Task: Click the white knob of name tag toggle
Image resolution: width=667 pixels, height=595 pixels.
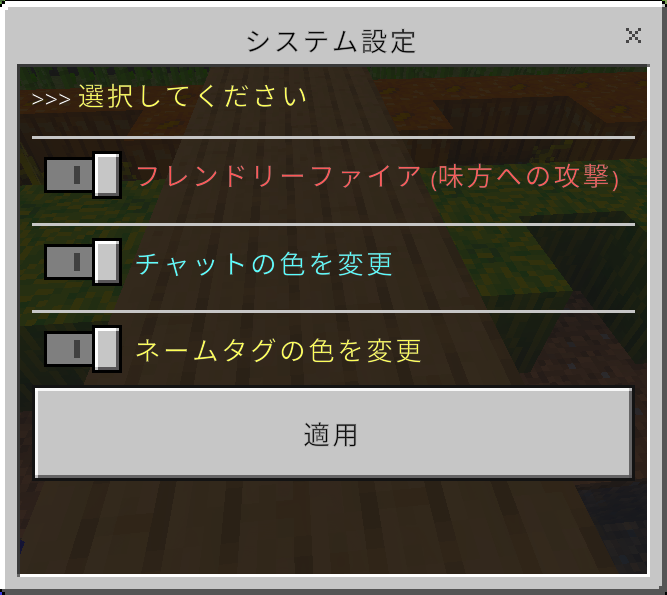Action: [107, 349]
